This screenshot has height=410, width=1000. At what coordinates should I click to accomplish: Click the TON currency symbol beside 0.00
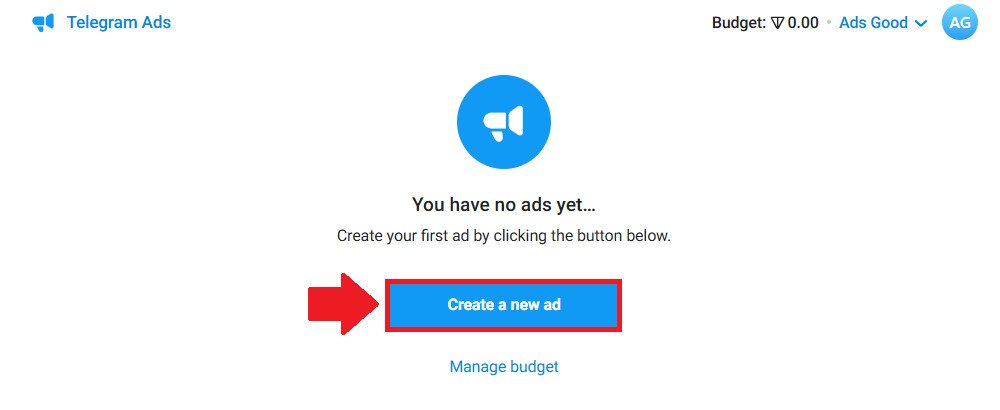tap(777, 23)
